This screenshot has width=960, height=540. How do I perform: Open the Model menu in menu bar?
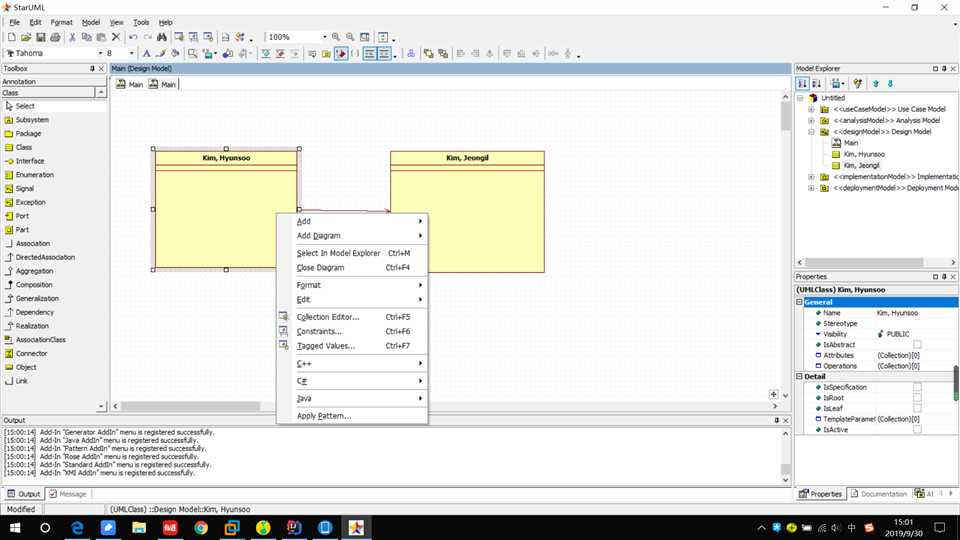click(x=91, y=22)
